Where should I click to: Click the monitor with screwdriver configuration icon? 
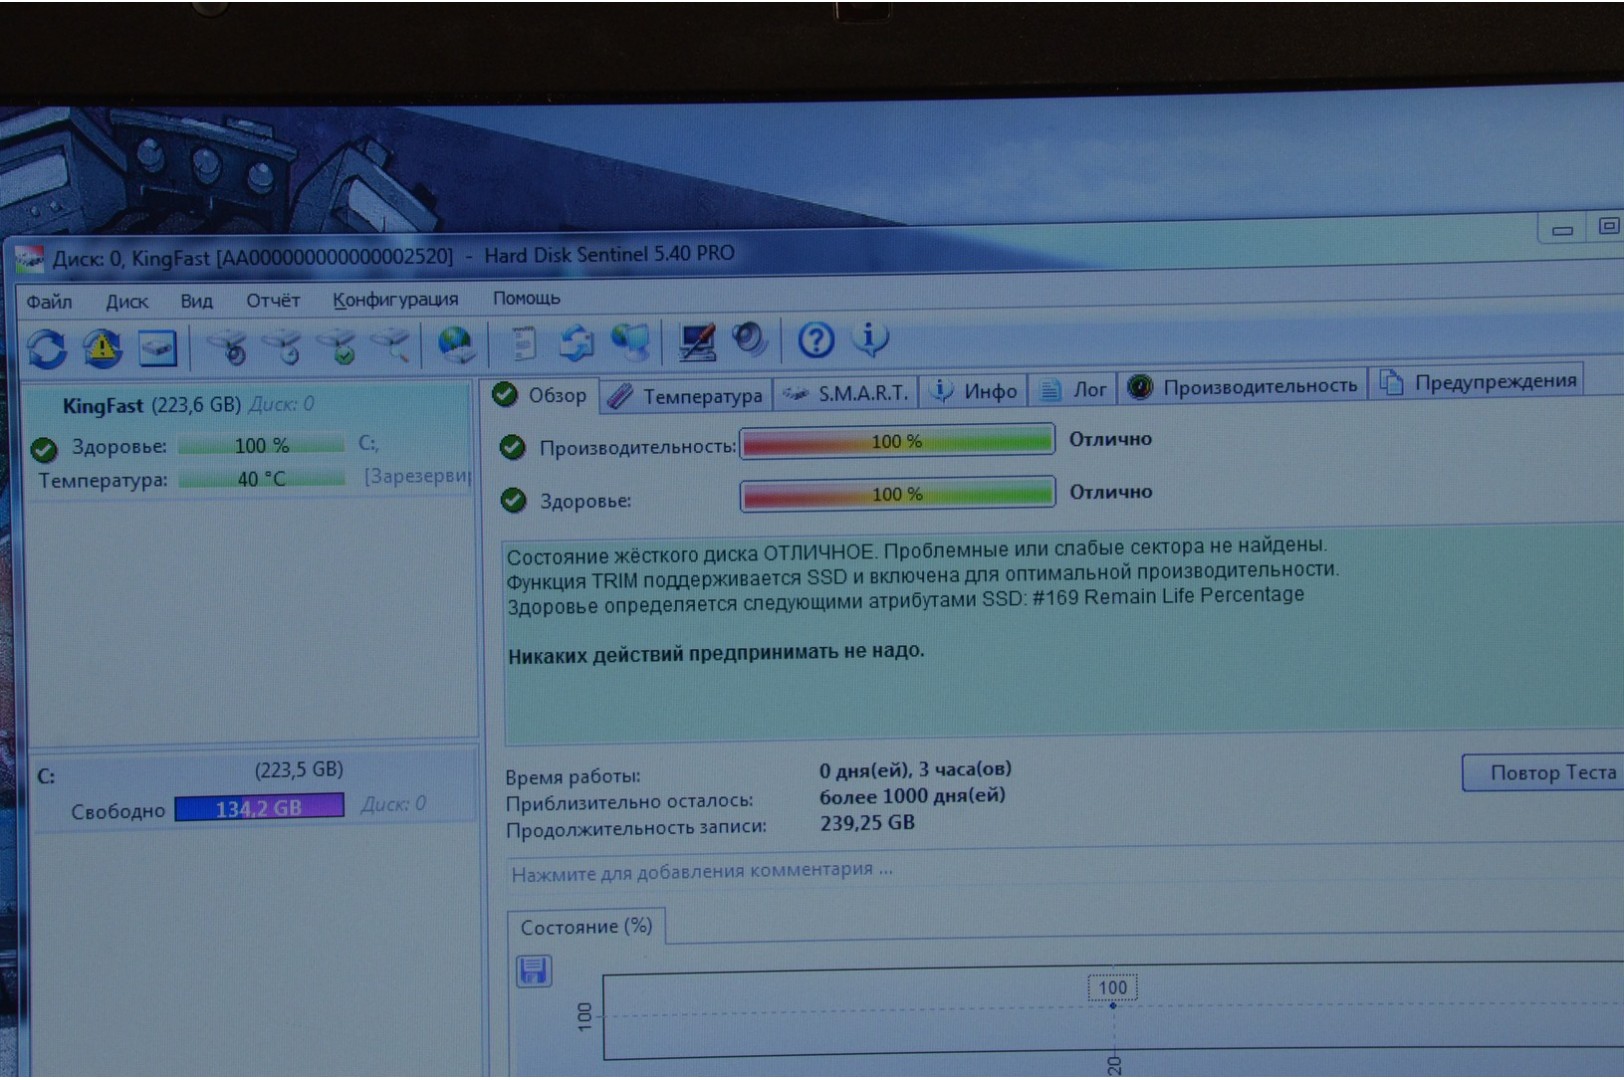click(x=696, y=342)
